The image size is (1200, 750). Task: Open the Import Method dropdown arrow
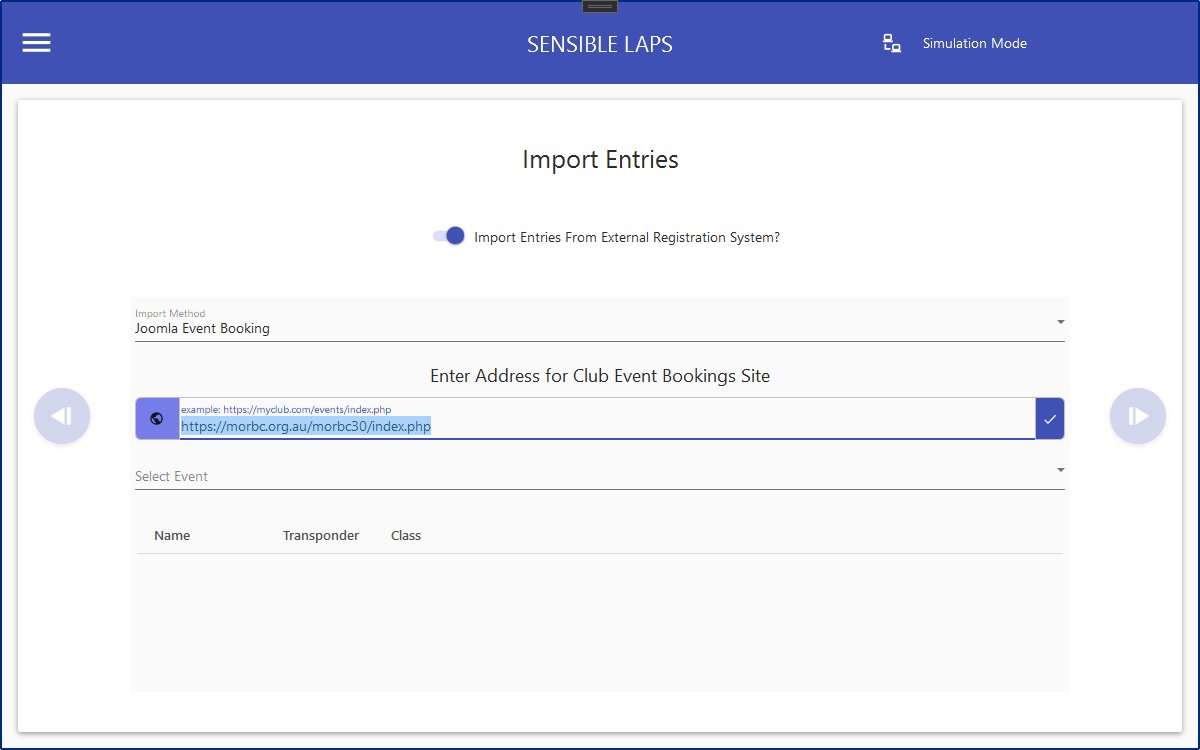(x=1060, y=322)
